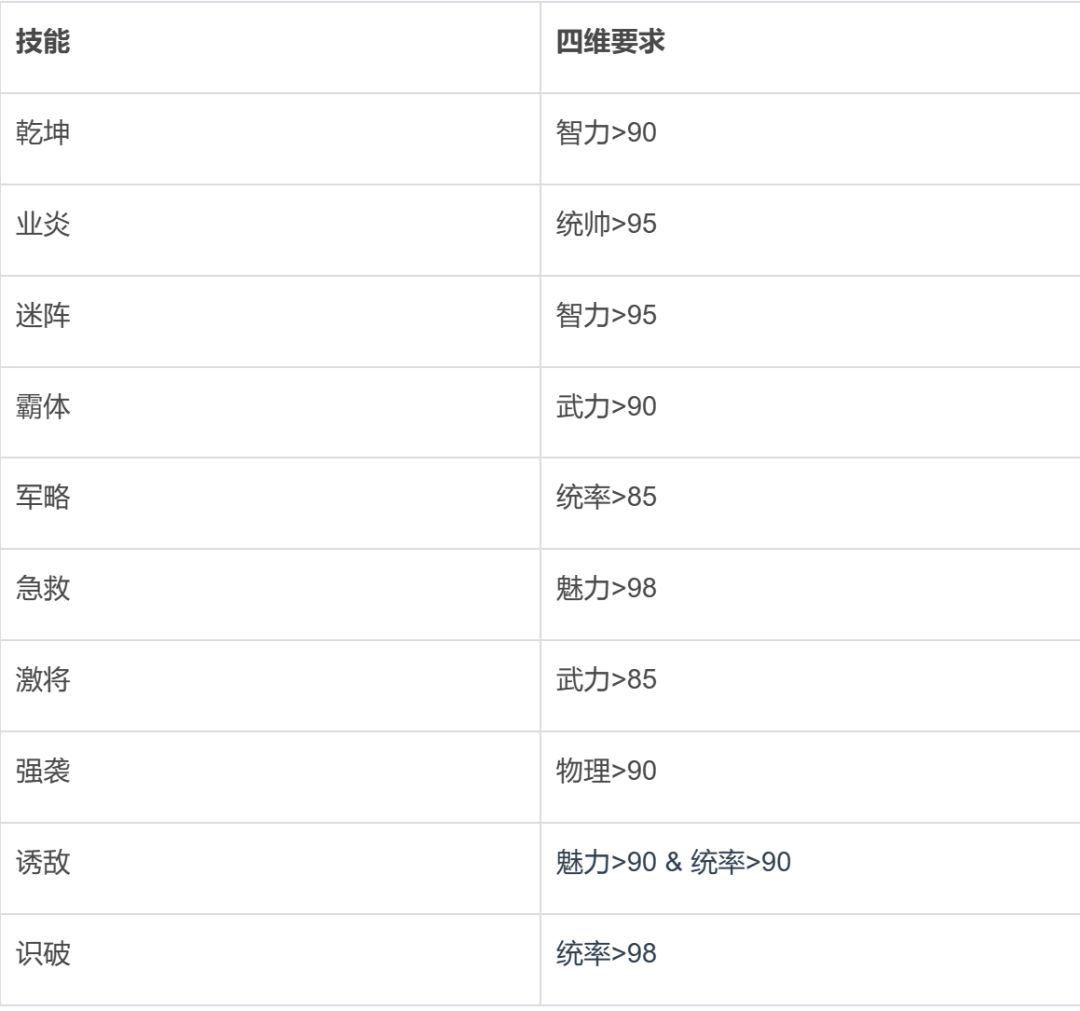Select the 魅力>98 requirement text
Screen dimensions: 1080x1011
click(x=606, y=589)
